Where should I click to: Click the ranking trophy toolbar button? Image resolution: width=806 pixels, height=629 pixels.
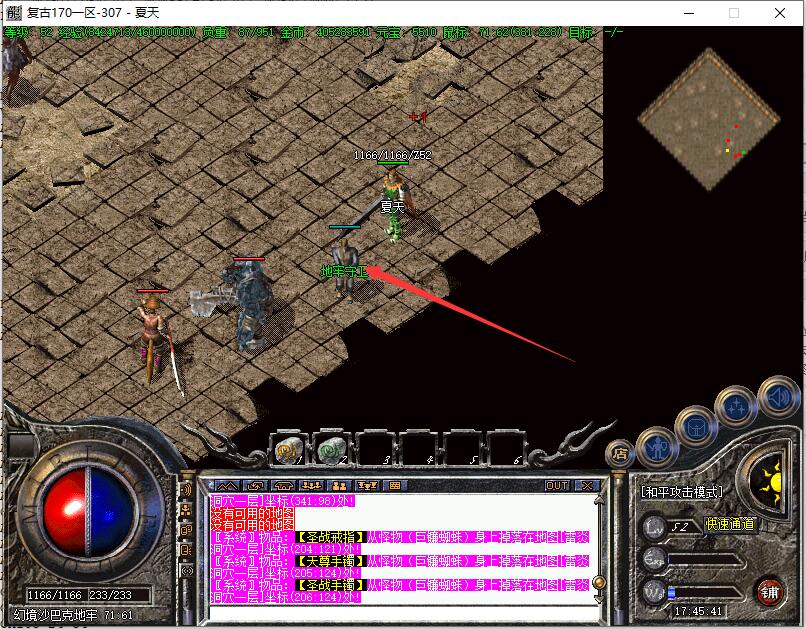tap(367, 486)
